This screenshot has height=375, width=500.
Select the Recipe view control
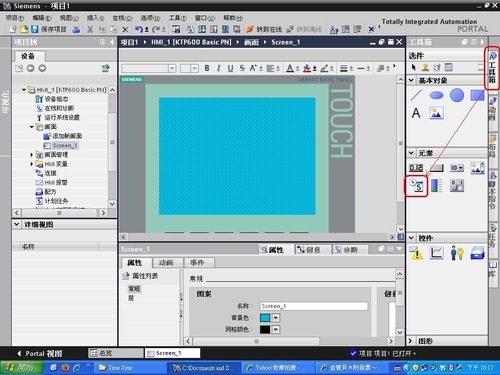[477, 253]
